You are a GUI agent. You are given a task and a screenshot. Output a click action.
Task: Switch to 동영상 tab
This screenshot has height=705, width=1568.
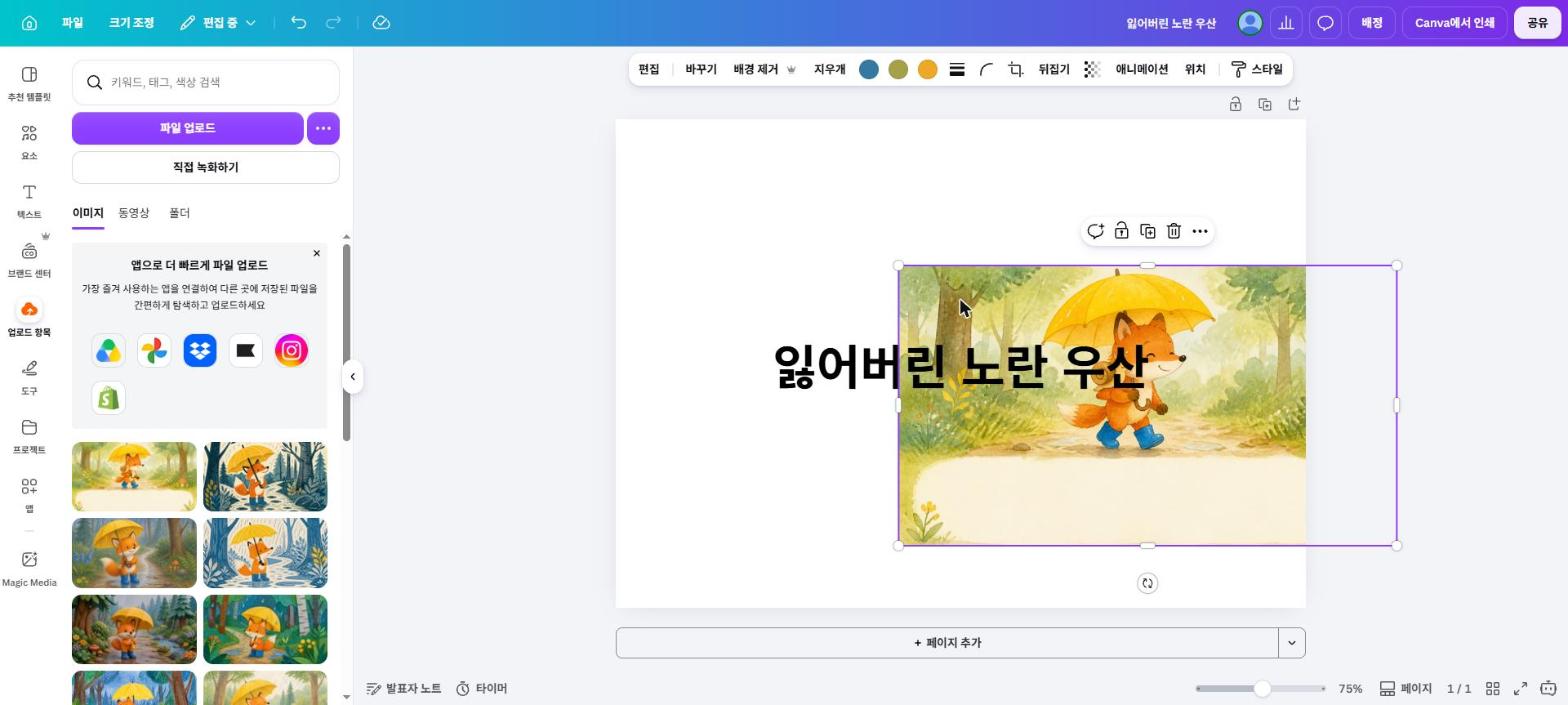(134, 213)
